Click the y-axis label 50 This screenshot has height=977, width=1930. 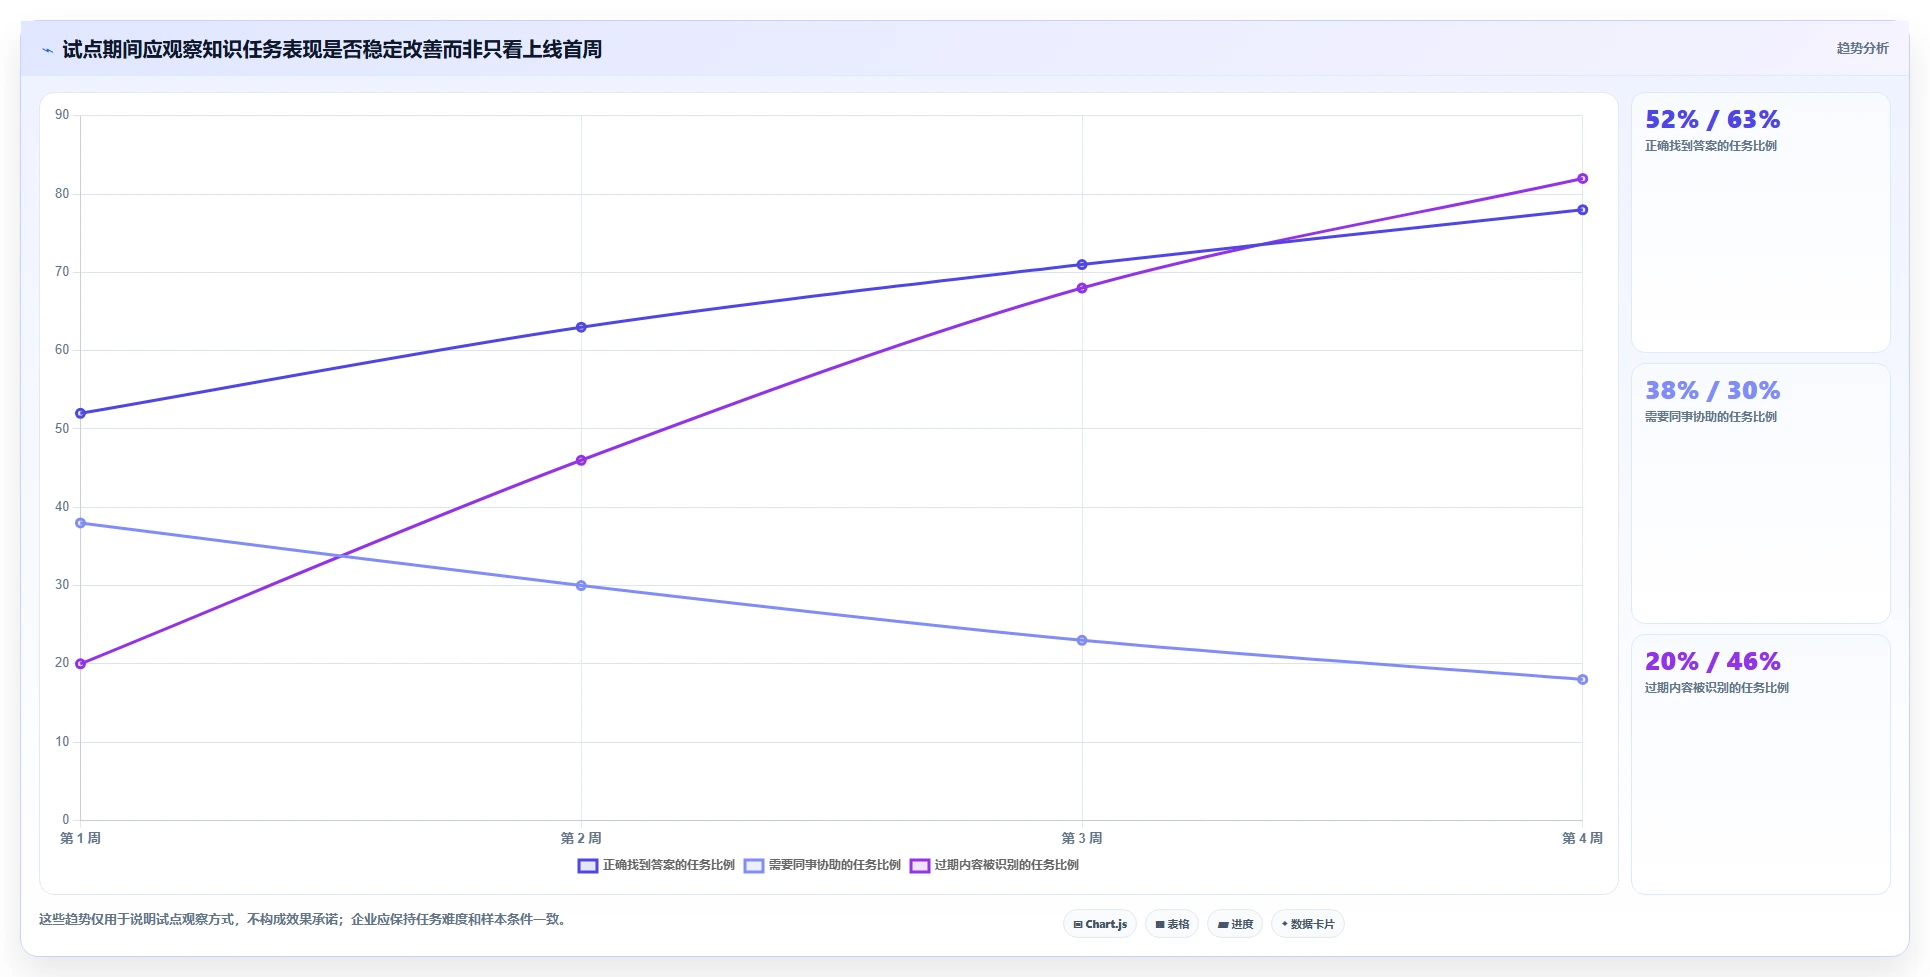(62, 429)
